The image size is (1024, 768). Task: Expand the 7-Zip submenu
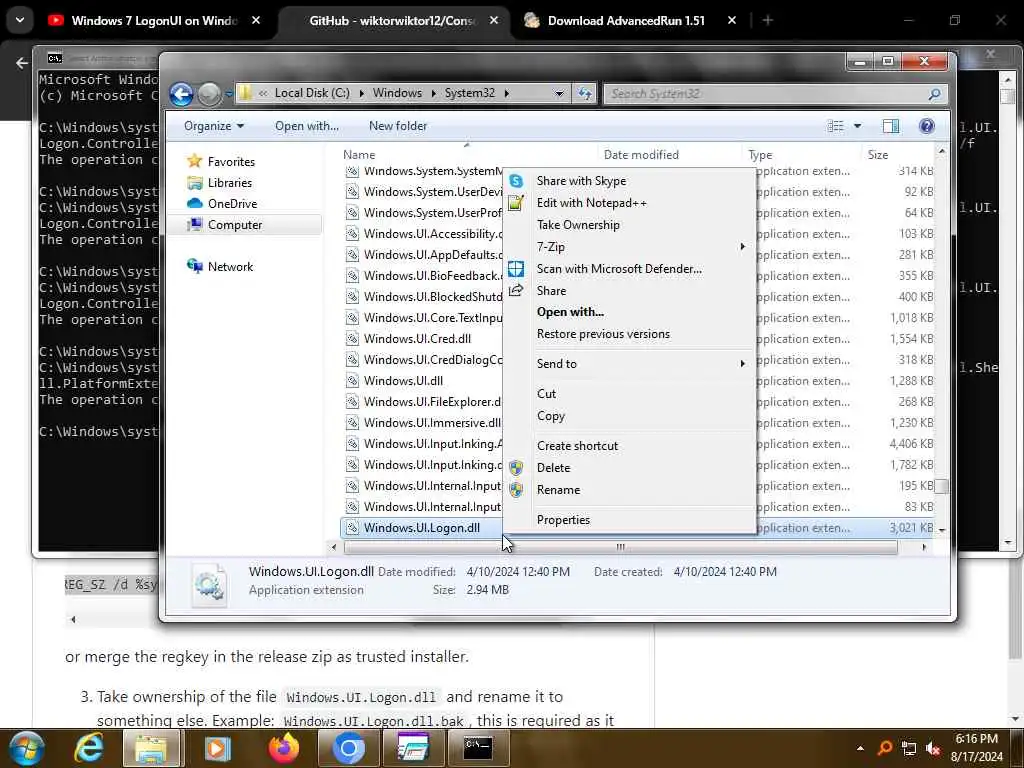[x=742, y=247]
